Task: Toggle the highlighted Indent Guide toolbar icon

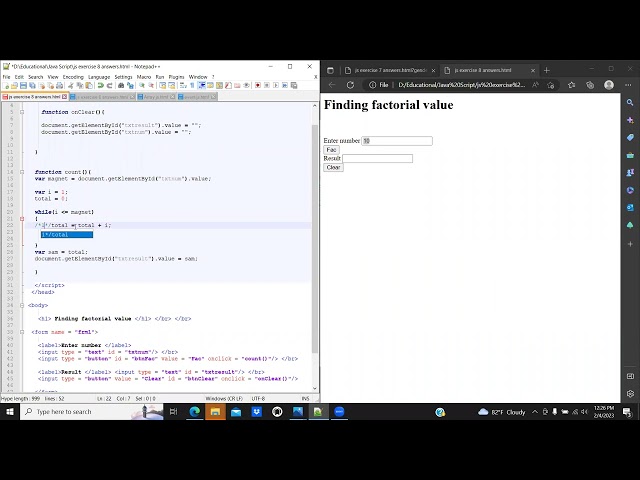Action: click(202, 85)
